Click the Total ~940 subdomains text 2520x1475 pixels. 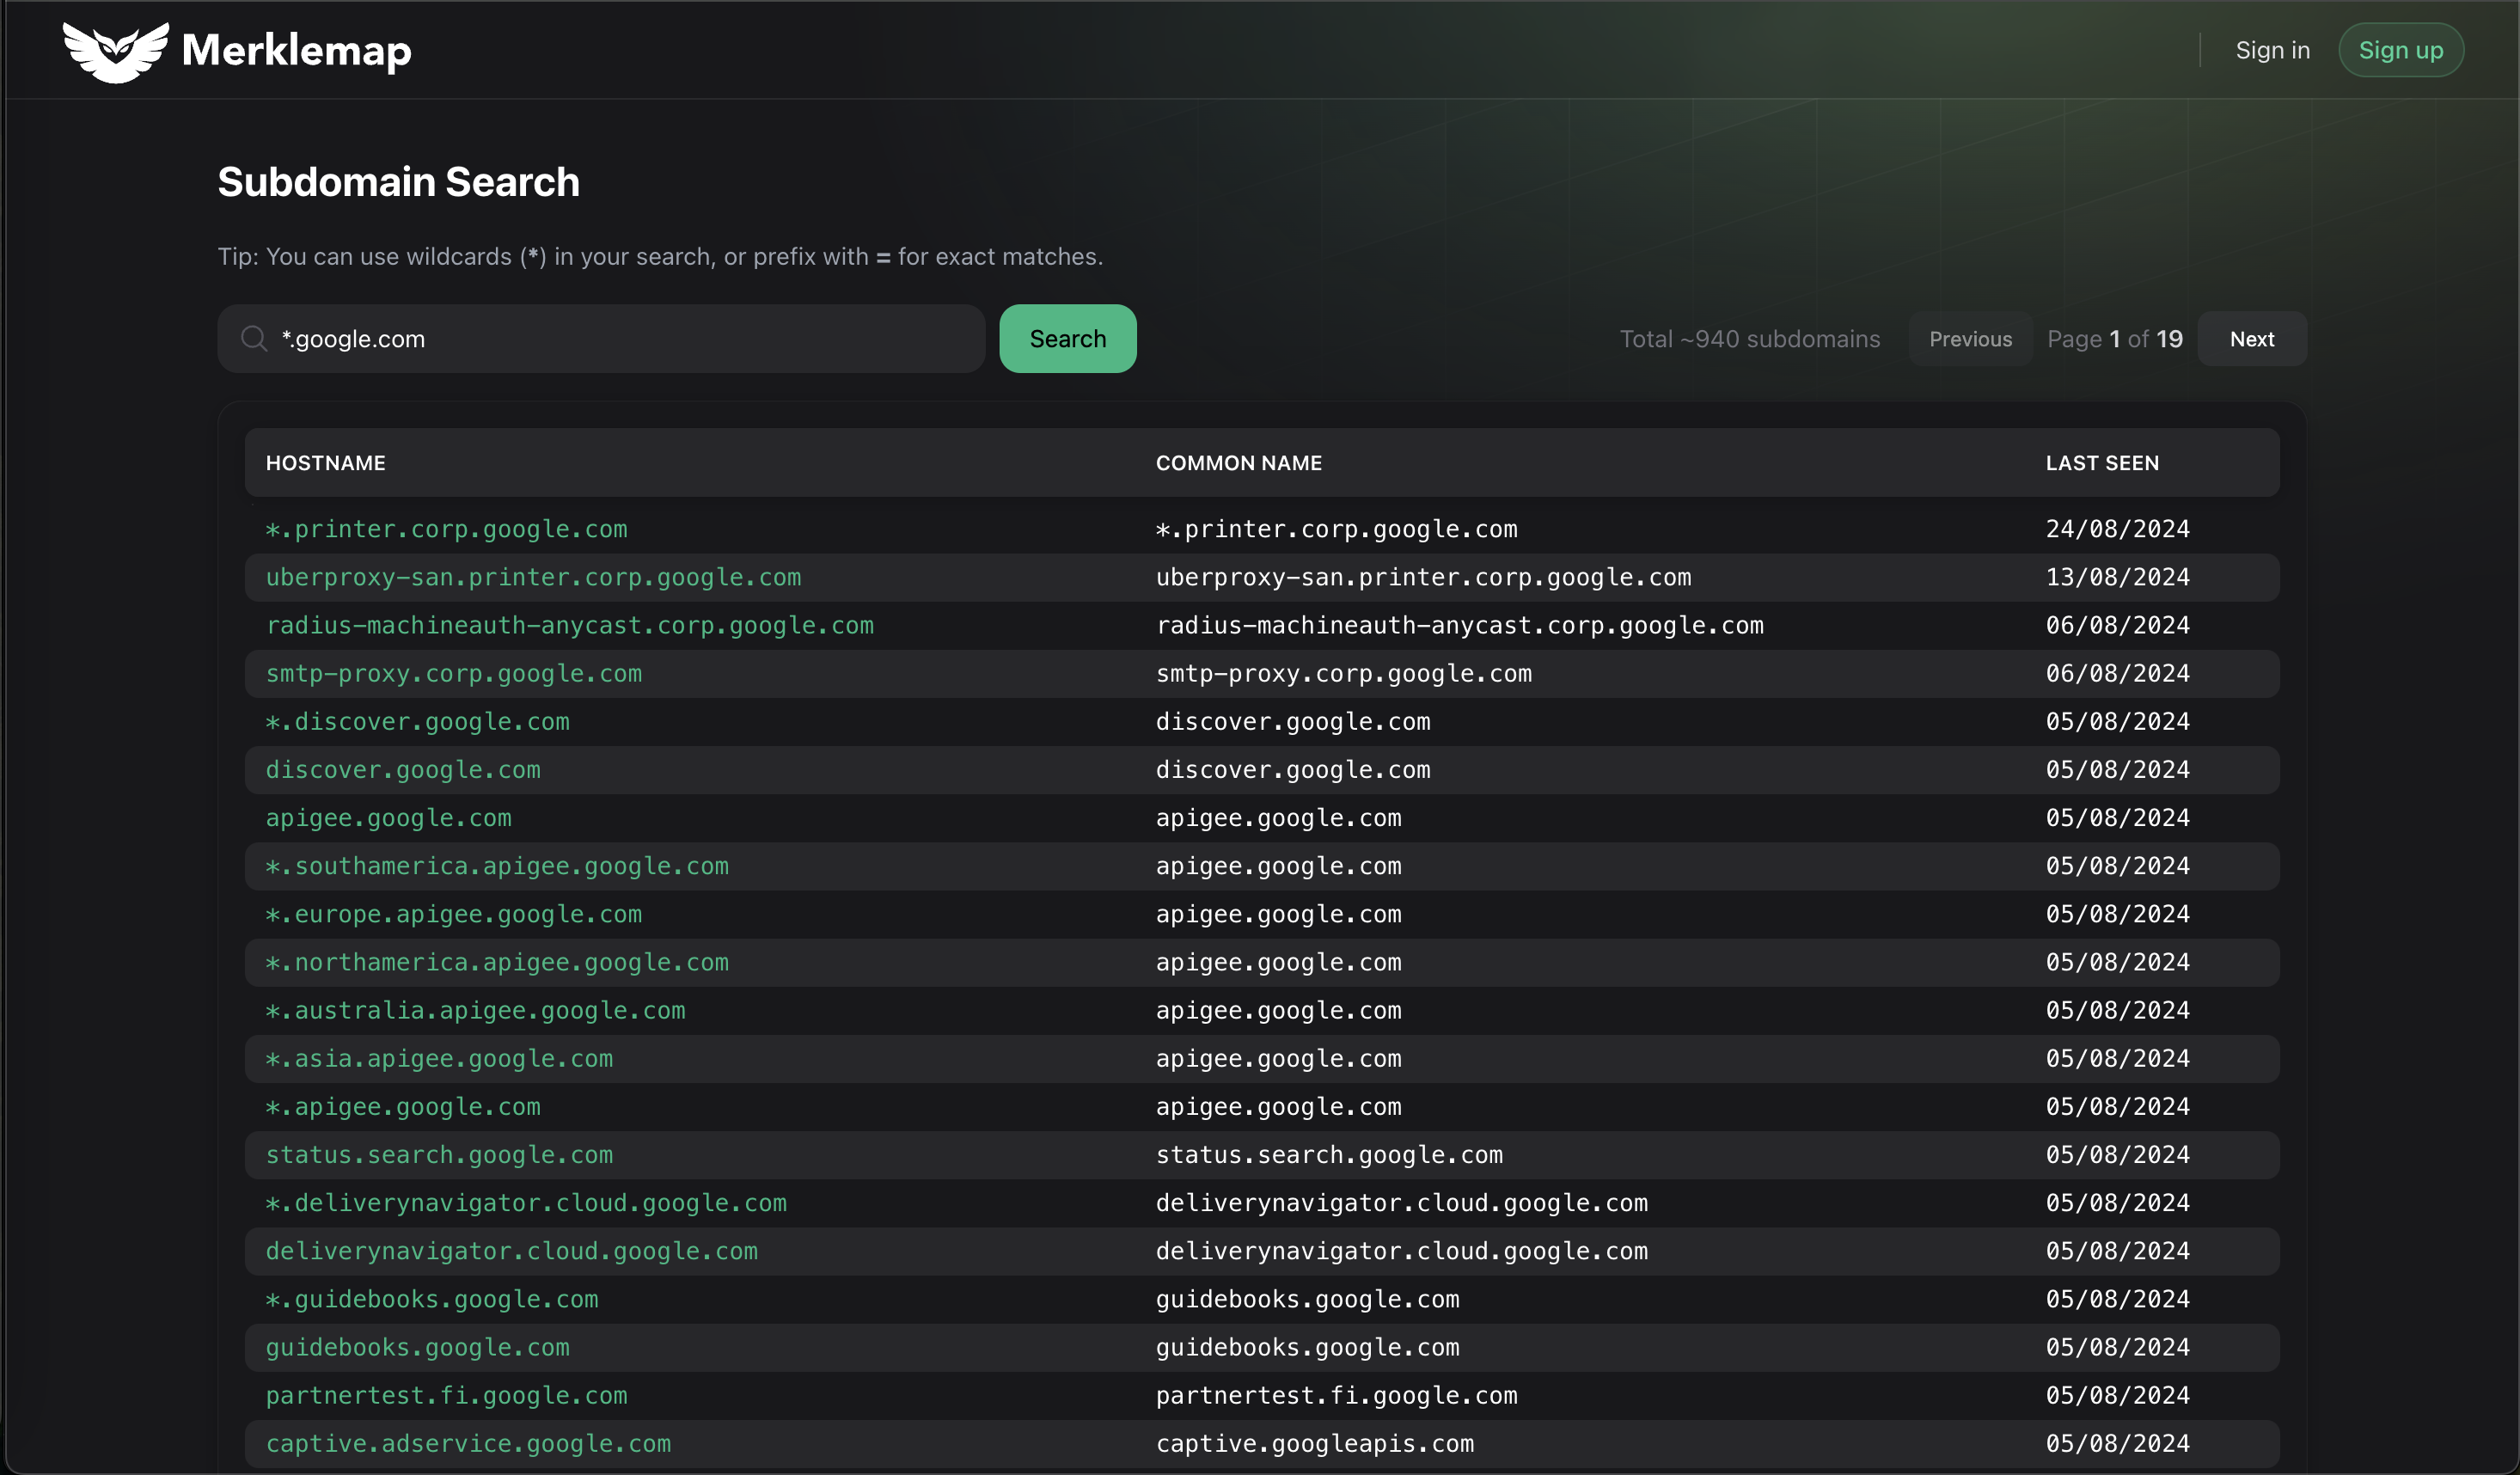click(1749, 339)
